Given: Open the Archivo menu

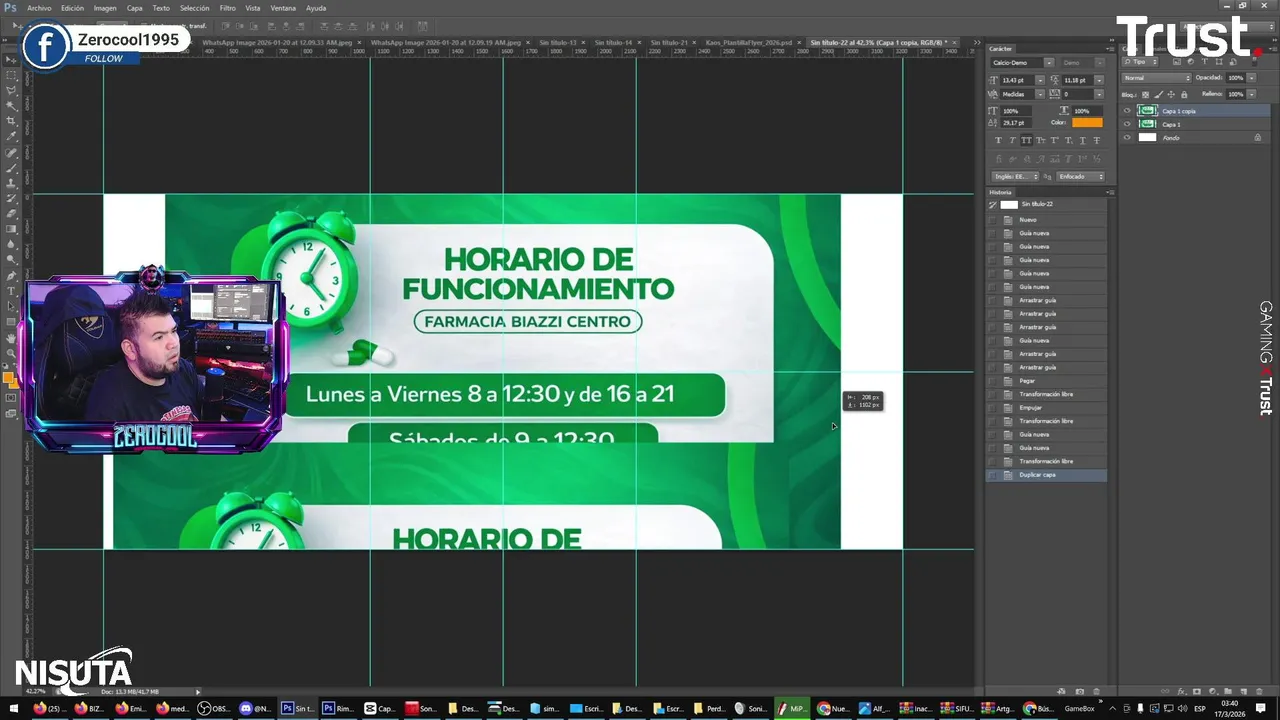Looking at the screenshot, I should point(39,8).
